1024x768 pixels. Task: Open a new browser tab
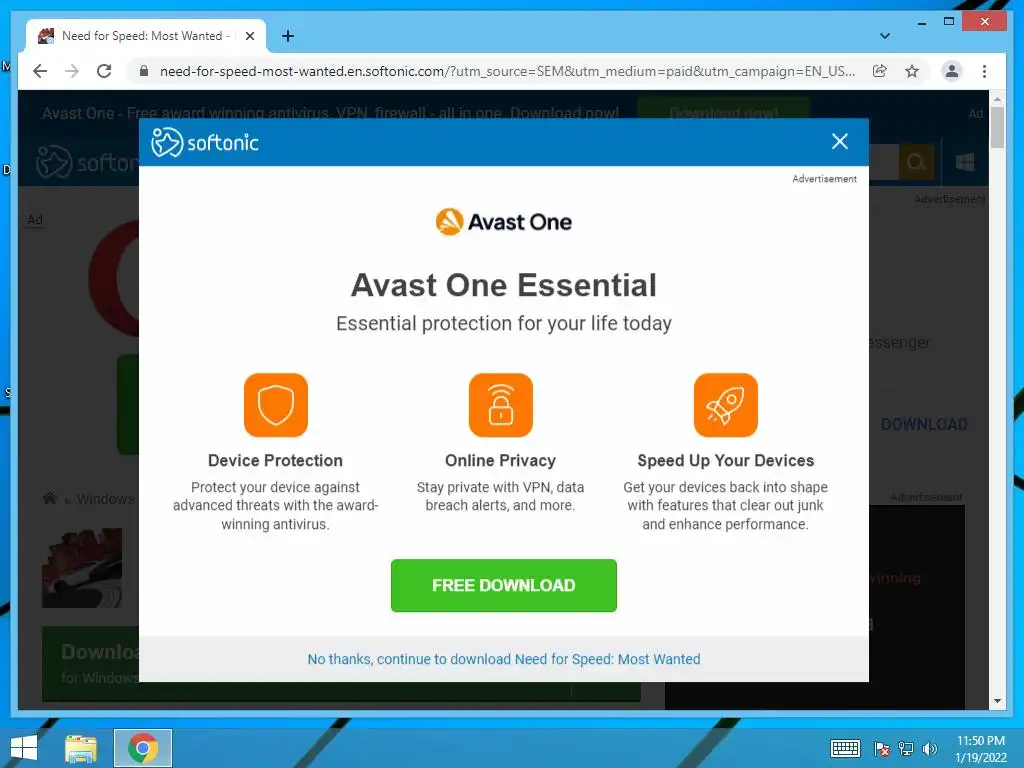pyautogui.click(x=288, y=36)
